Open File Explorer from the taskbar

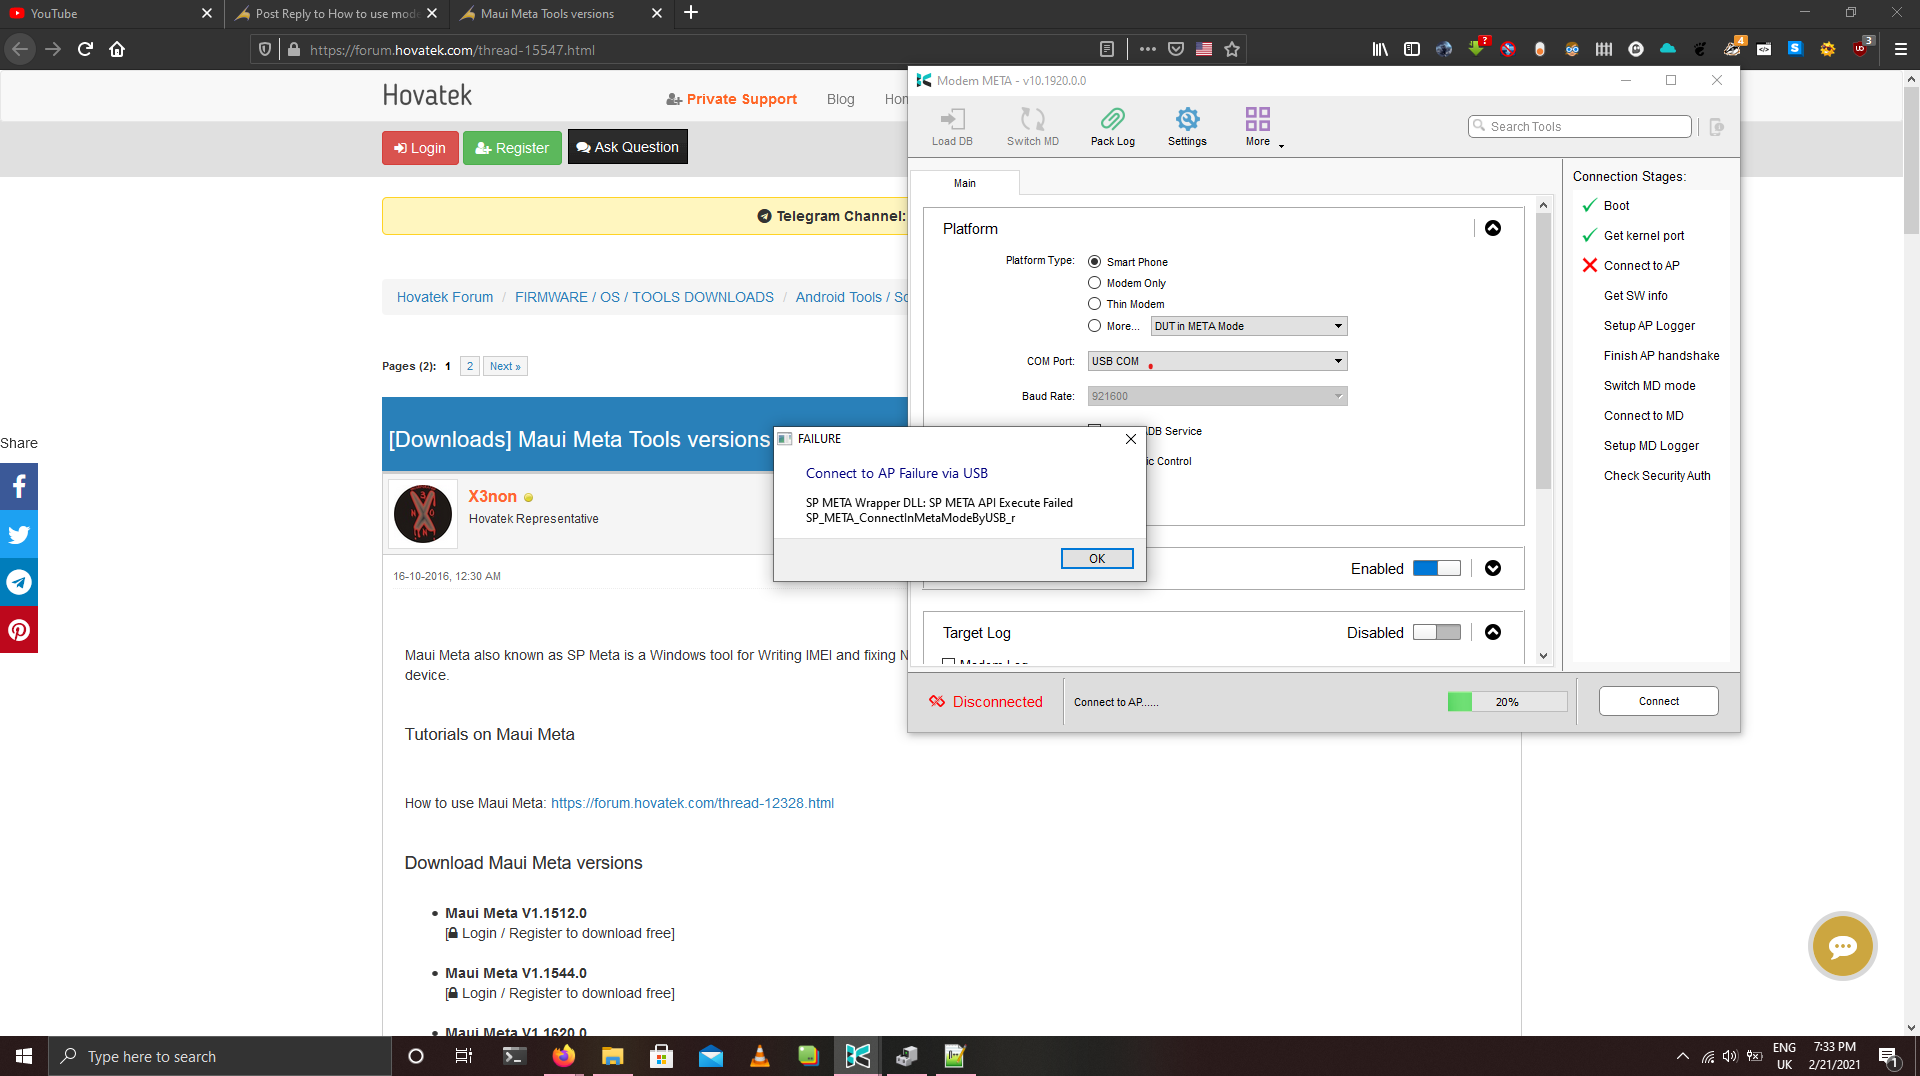click(612, 1056)
